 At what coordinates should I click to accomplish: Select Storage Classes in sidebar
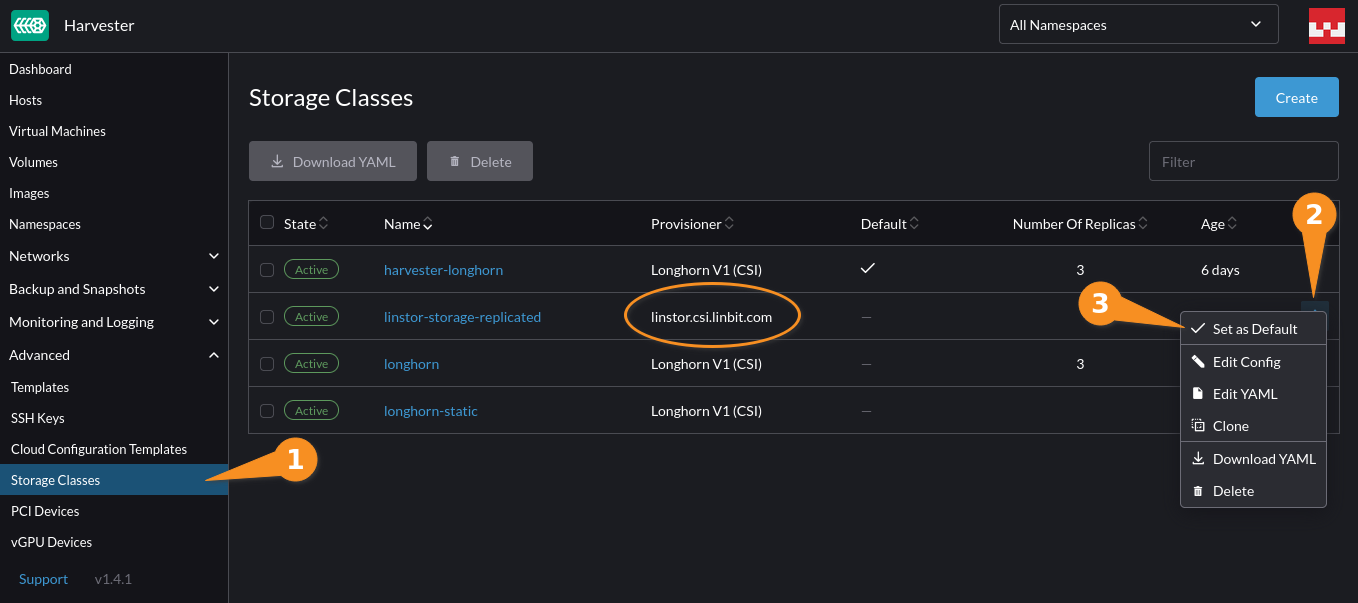(x=114, y=480)
